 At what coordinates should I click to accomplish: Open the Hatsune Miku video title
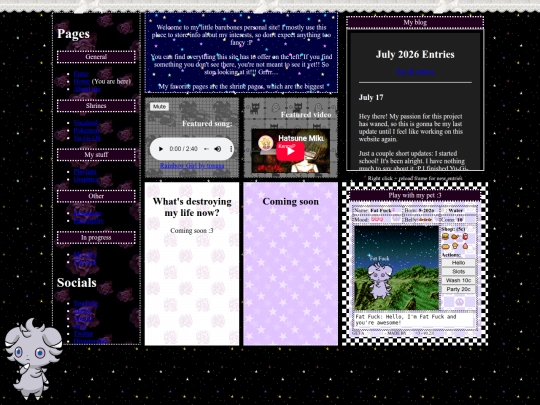tap(301, 138)
